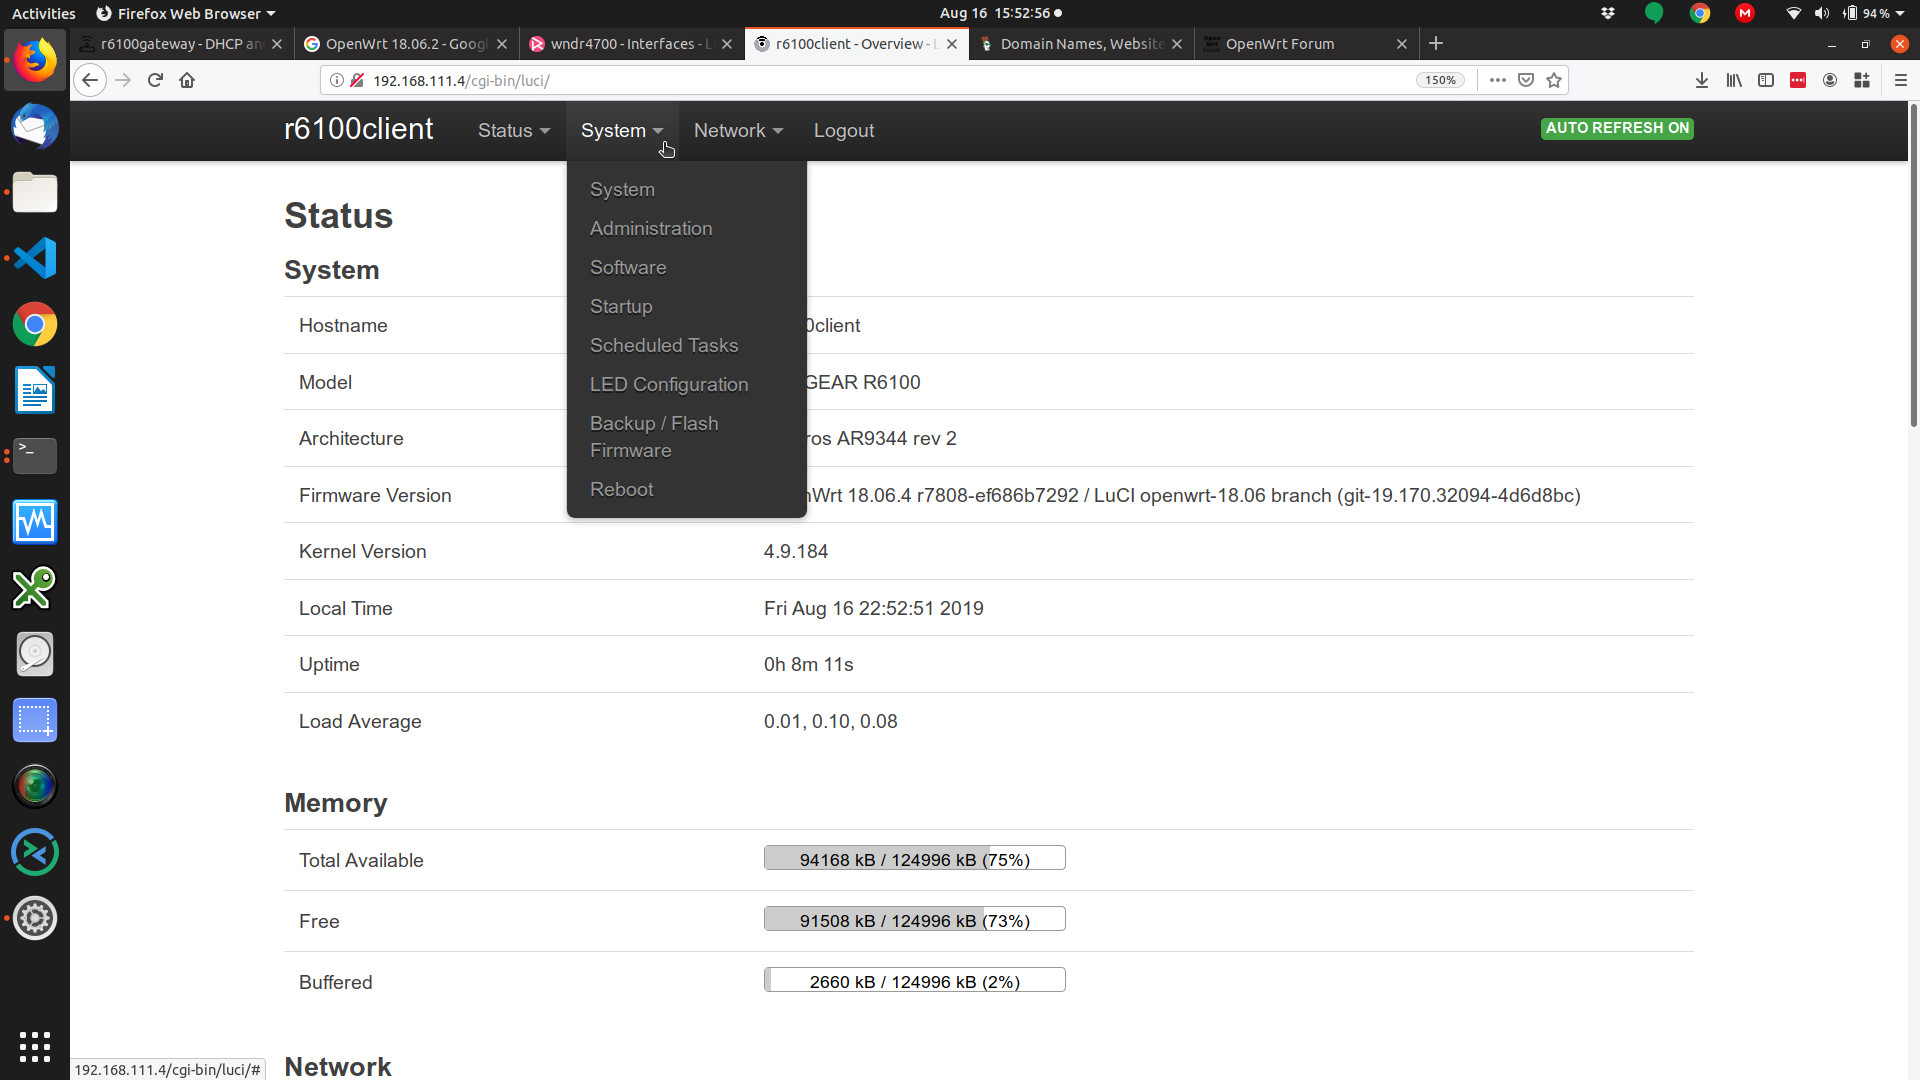Open Visual Studio Code from dock
1920x1080 pixels.
(35, 258)
